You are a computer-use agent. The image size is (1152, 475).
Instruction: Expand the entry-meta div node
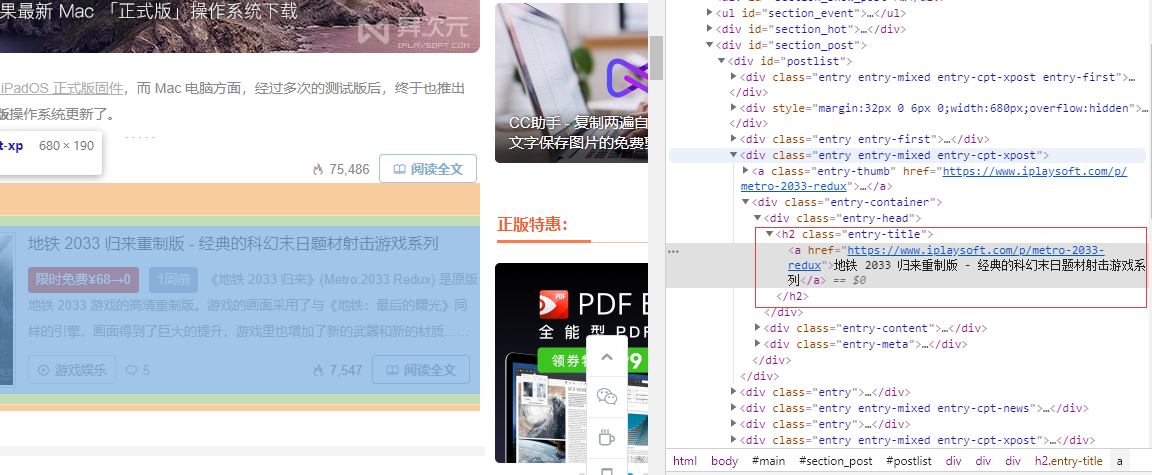coord(758,344)
